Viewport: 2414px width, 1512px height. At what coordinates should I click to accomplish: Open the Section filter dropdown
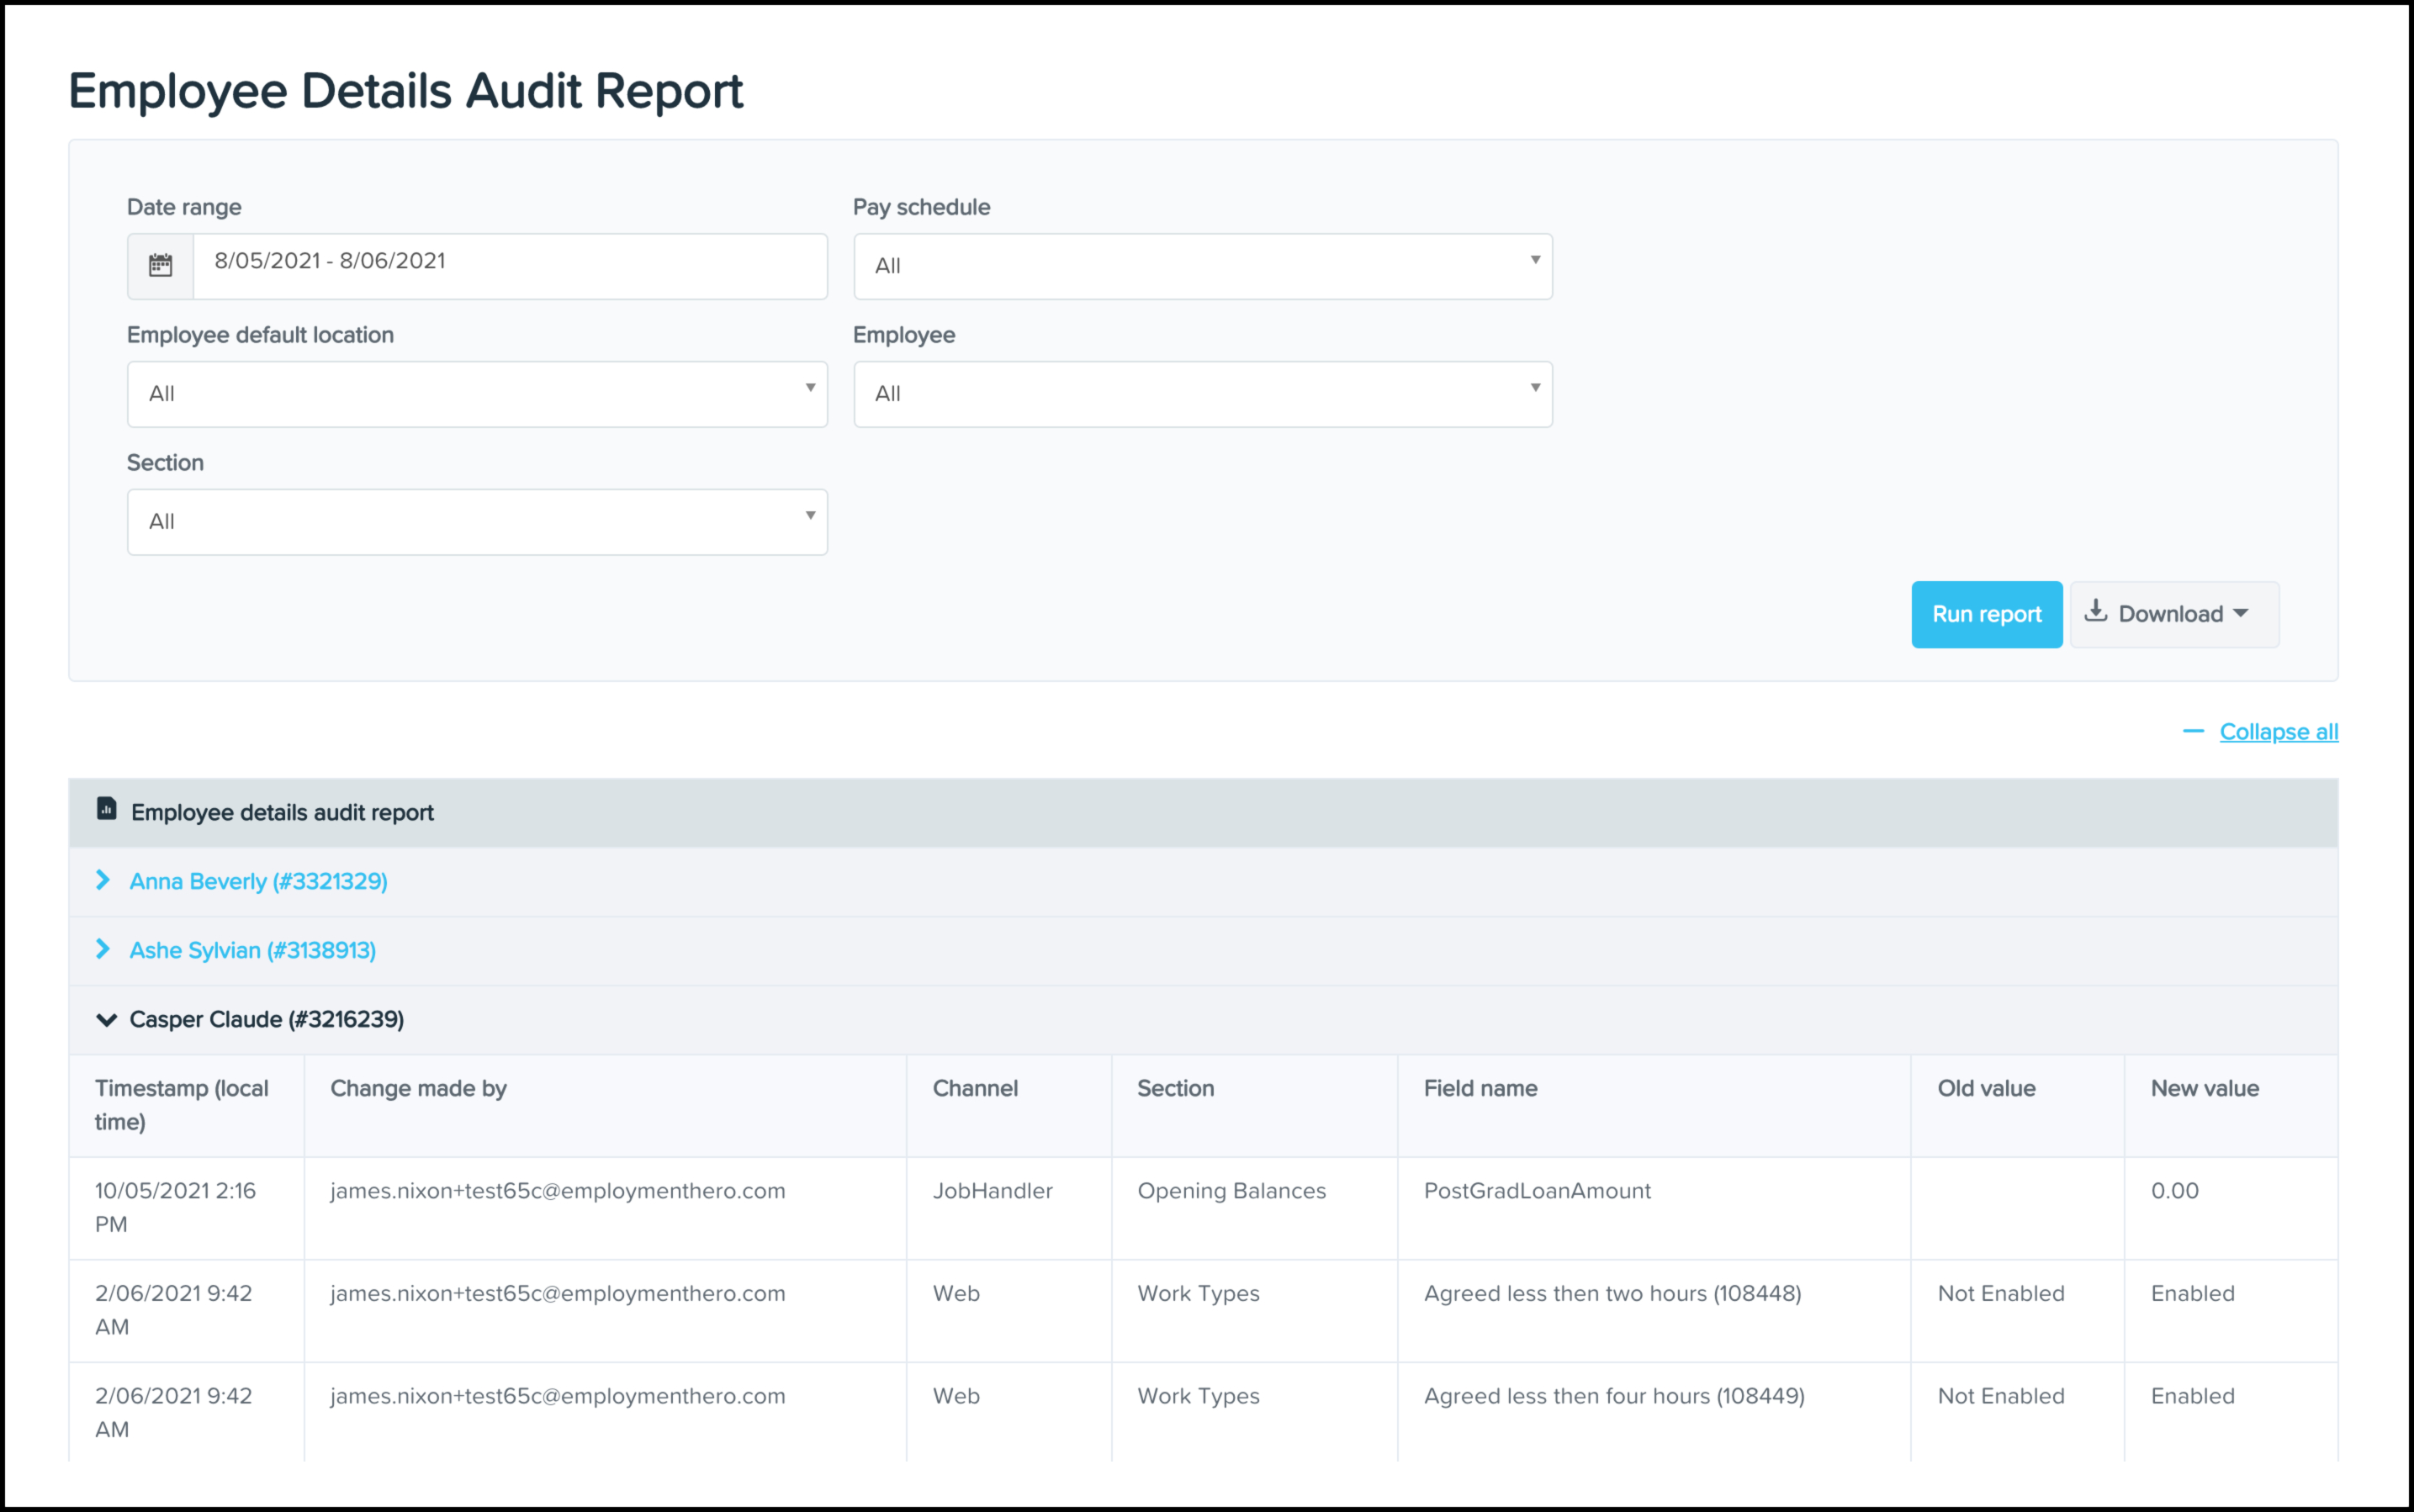pos(477,522)
